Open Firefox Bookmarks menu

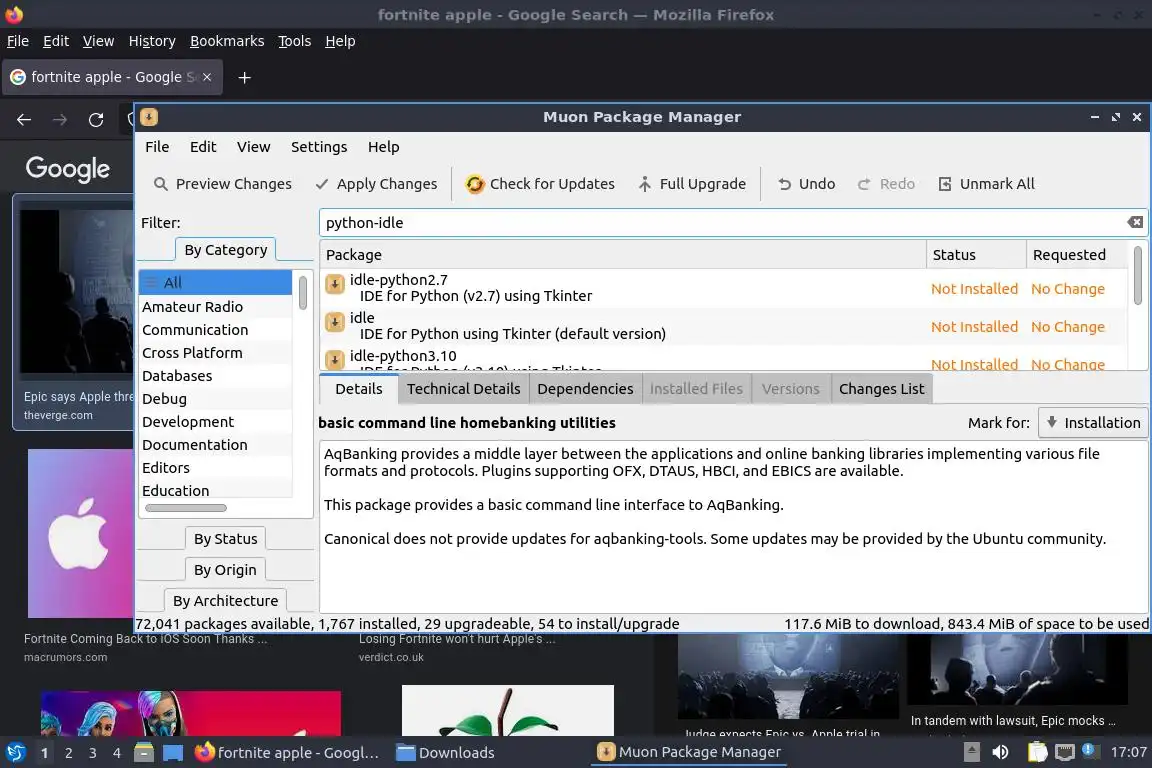point(227,41)
